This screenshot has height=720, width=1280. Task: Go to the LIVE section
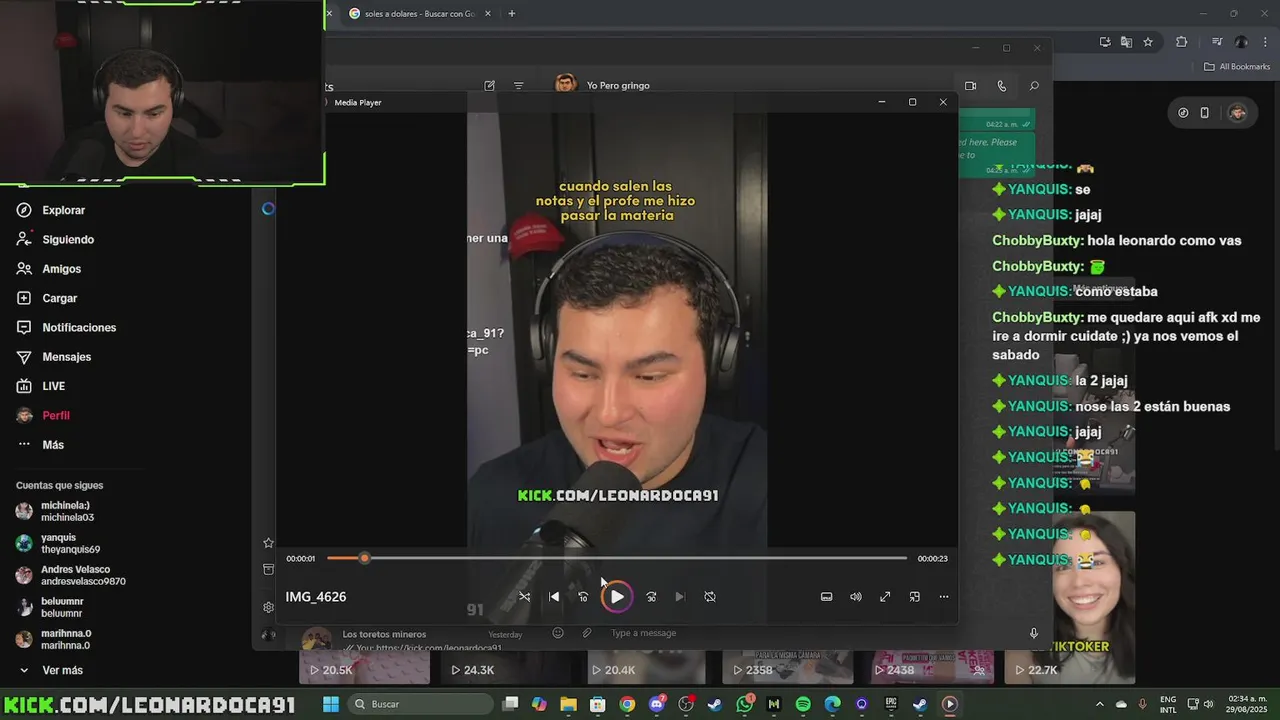(x=53, y=386)
